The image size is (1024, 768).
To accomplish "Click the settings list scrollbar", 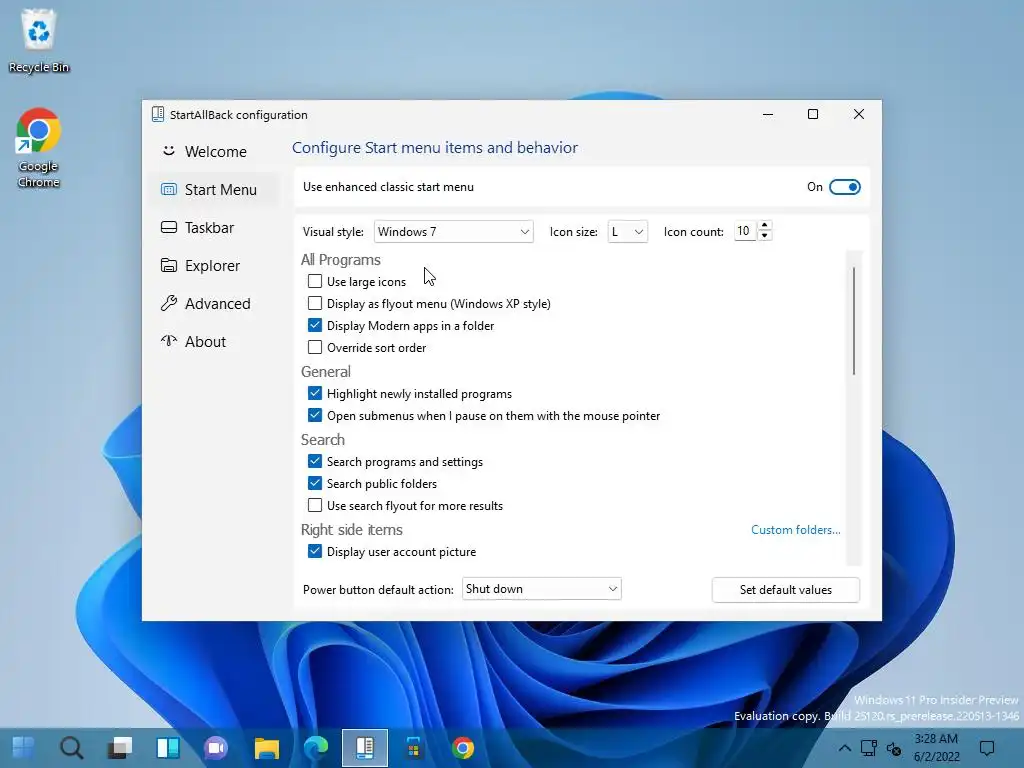I will [854, 321].
